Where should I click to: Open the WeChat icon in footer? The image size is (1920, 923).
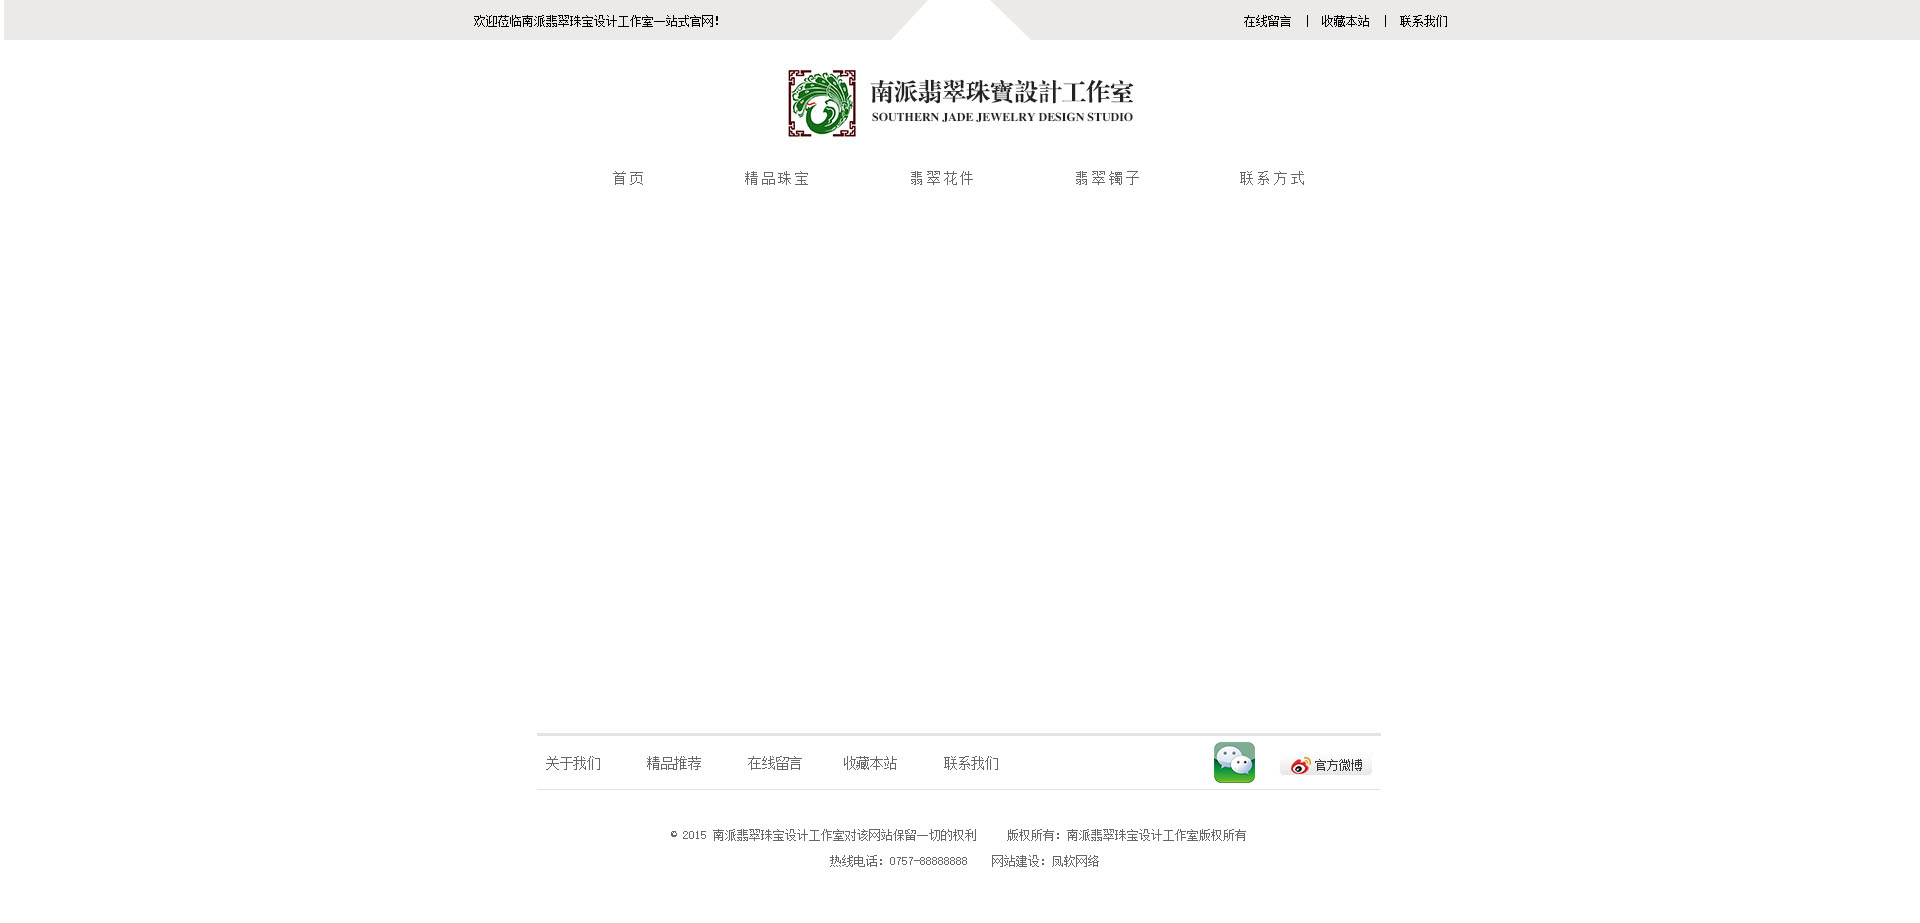(x=1234, y=763)
